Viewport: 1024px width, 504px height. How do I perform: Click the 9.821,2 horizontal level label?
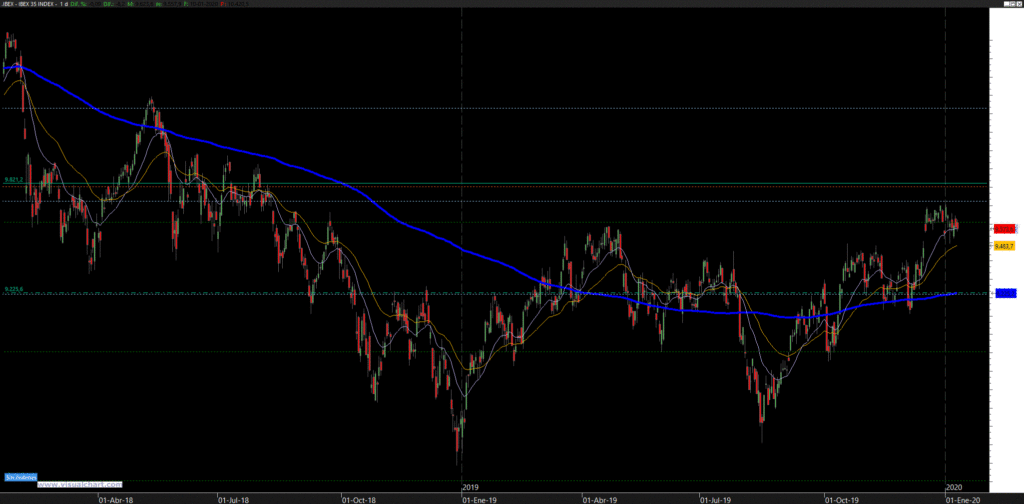click(14, 180)
